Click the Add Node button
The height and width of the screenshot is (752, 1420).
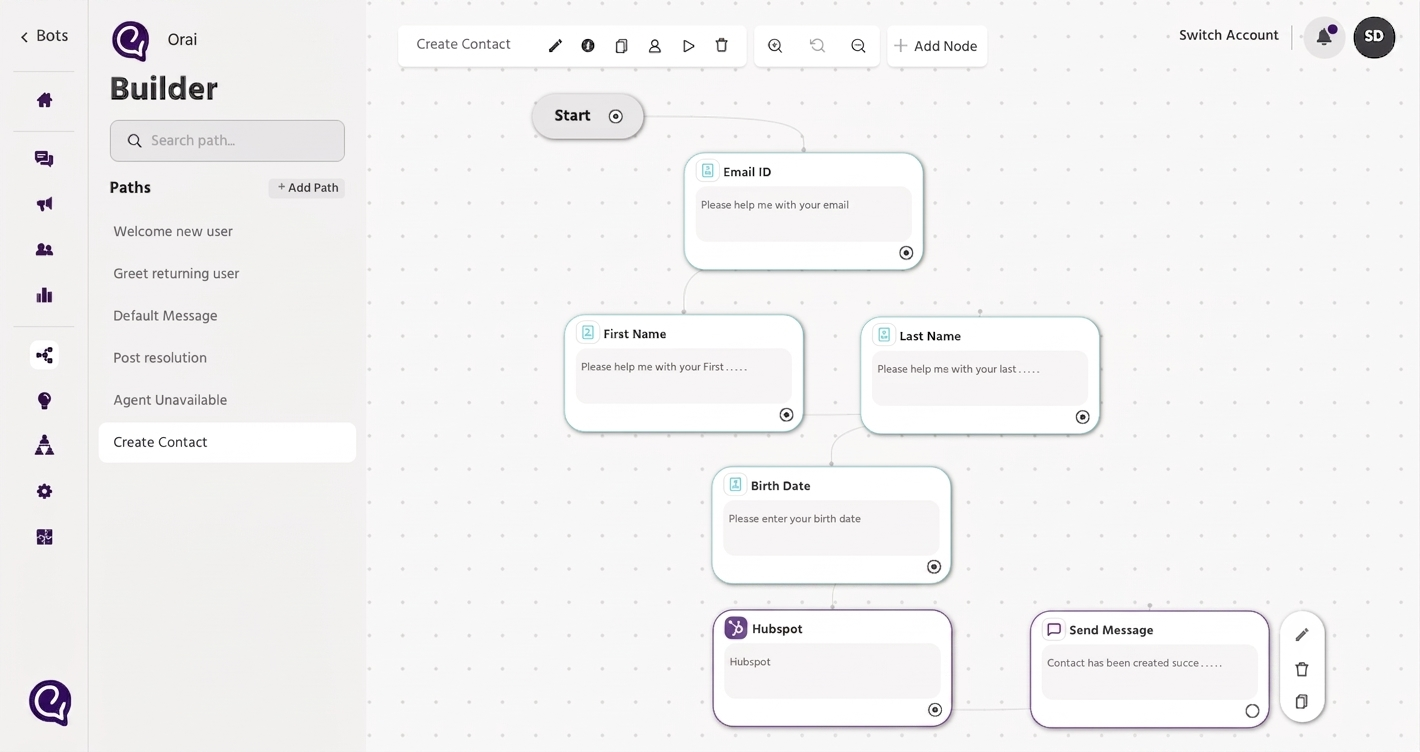click(x=936, y=46)
